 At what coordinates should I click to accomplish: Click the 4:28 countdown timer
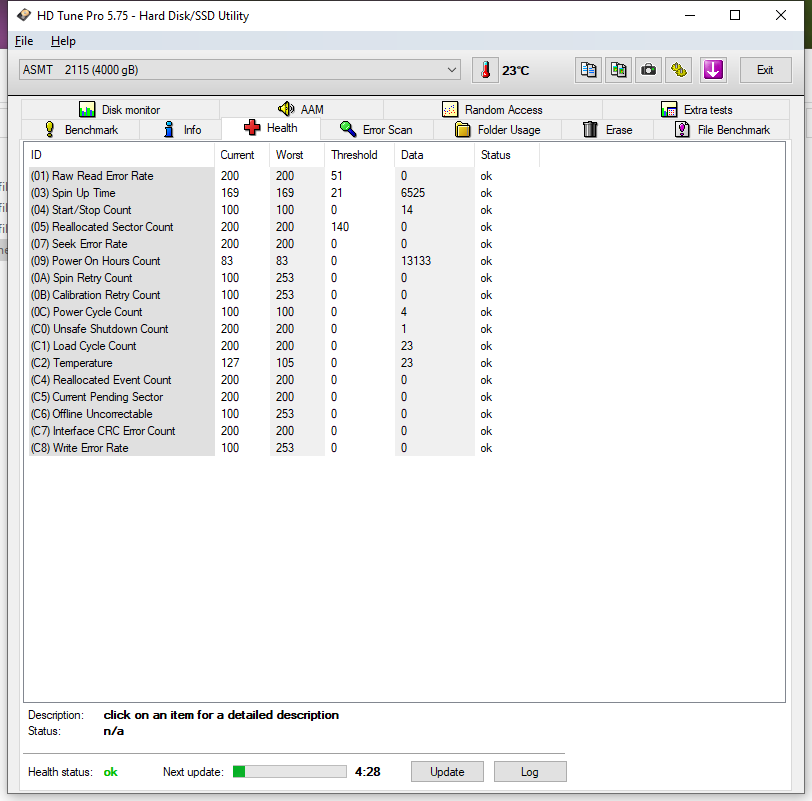point(368,771)
